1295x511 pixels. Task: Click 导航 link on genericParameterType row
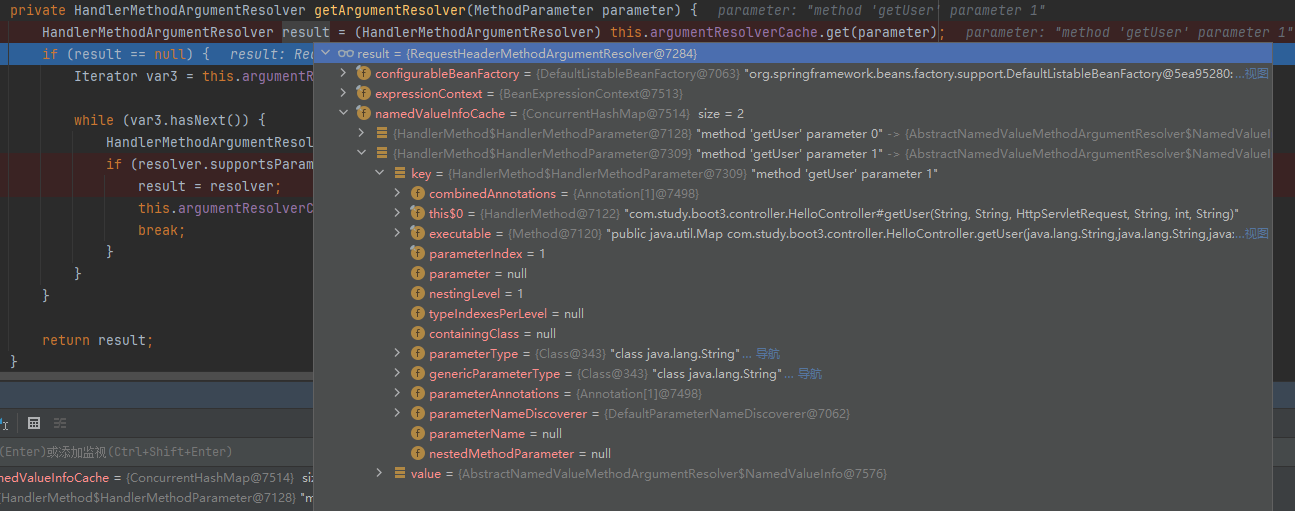click(x=810, y=373)
